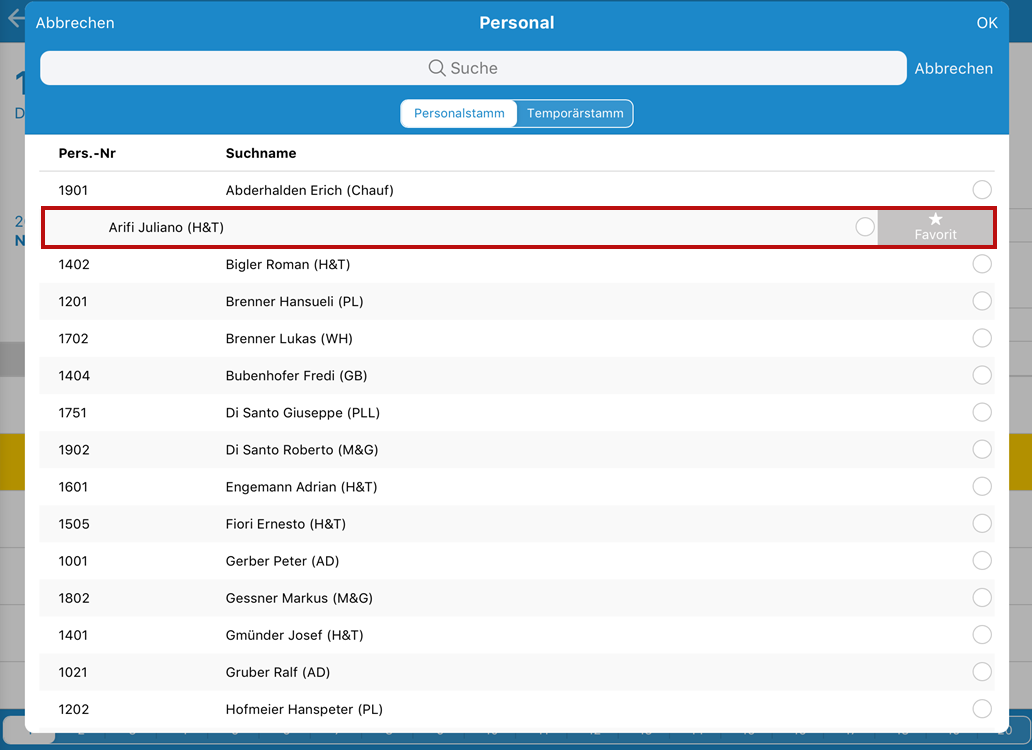Image resolution: width=1032 pixels, height=750 pixels.
Task: Focus the Suche search field
Action: click(x=473, y=68)
